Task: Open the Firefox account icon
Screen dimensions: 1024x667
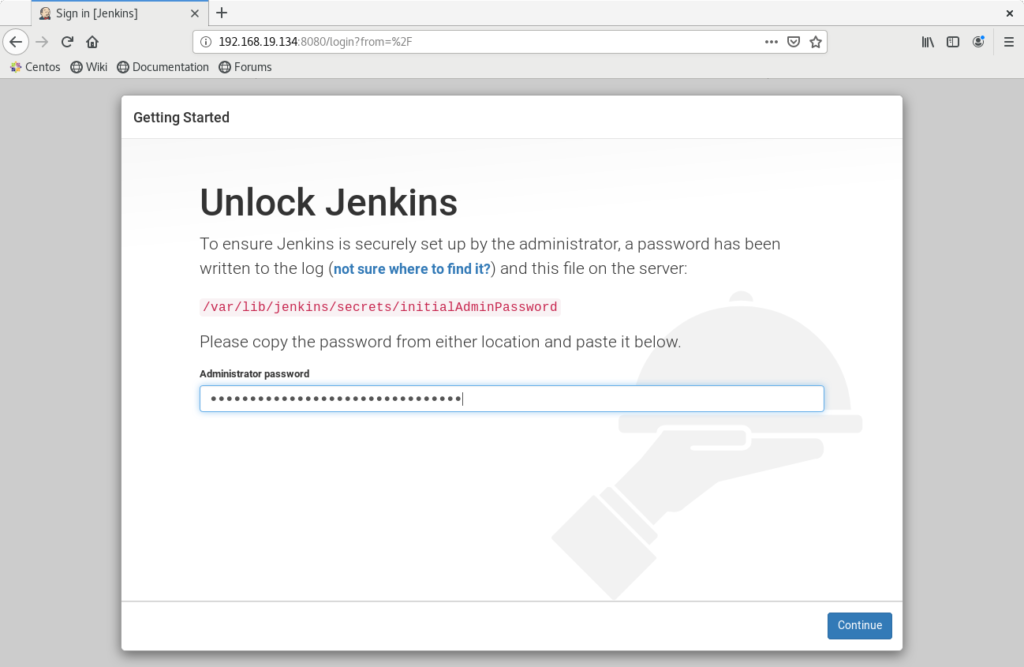Action: pyautogui.click(x=978, y=42)
